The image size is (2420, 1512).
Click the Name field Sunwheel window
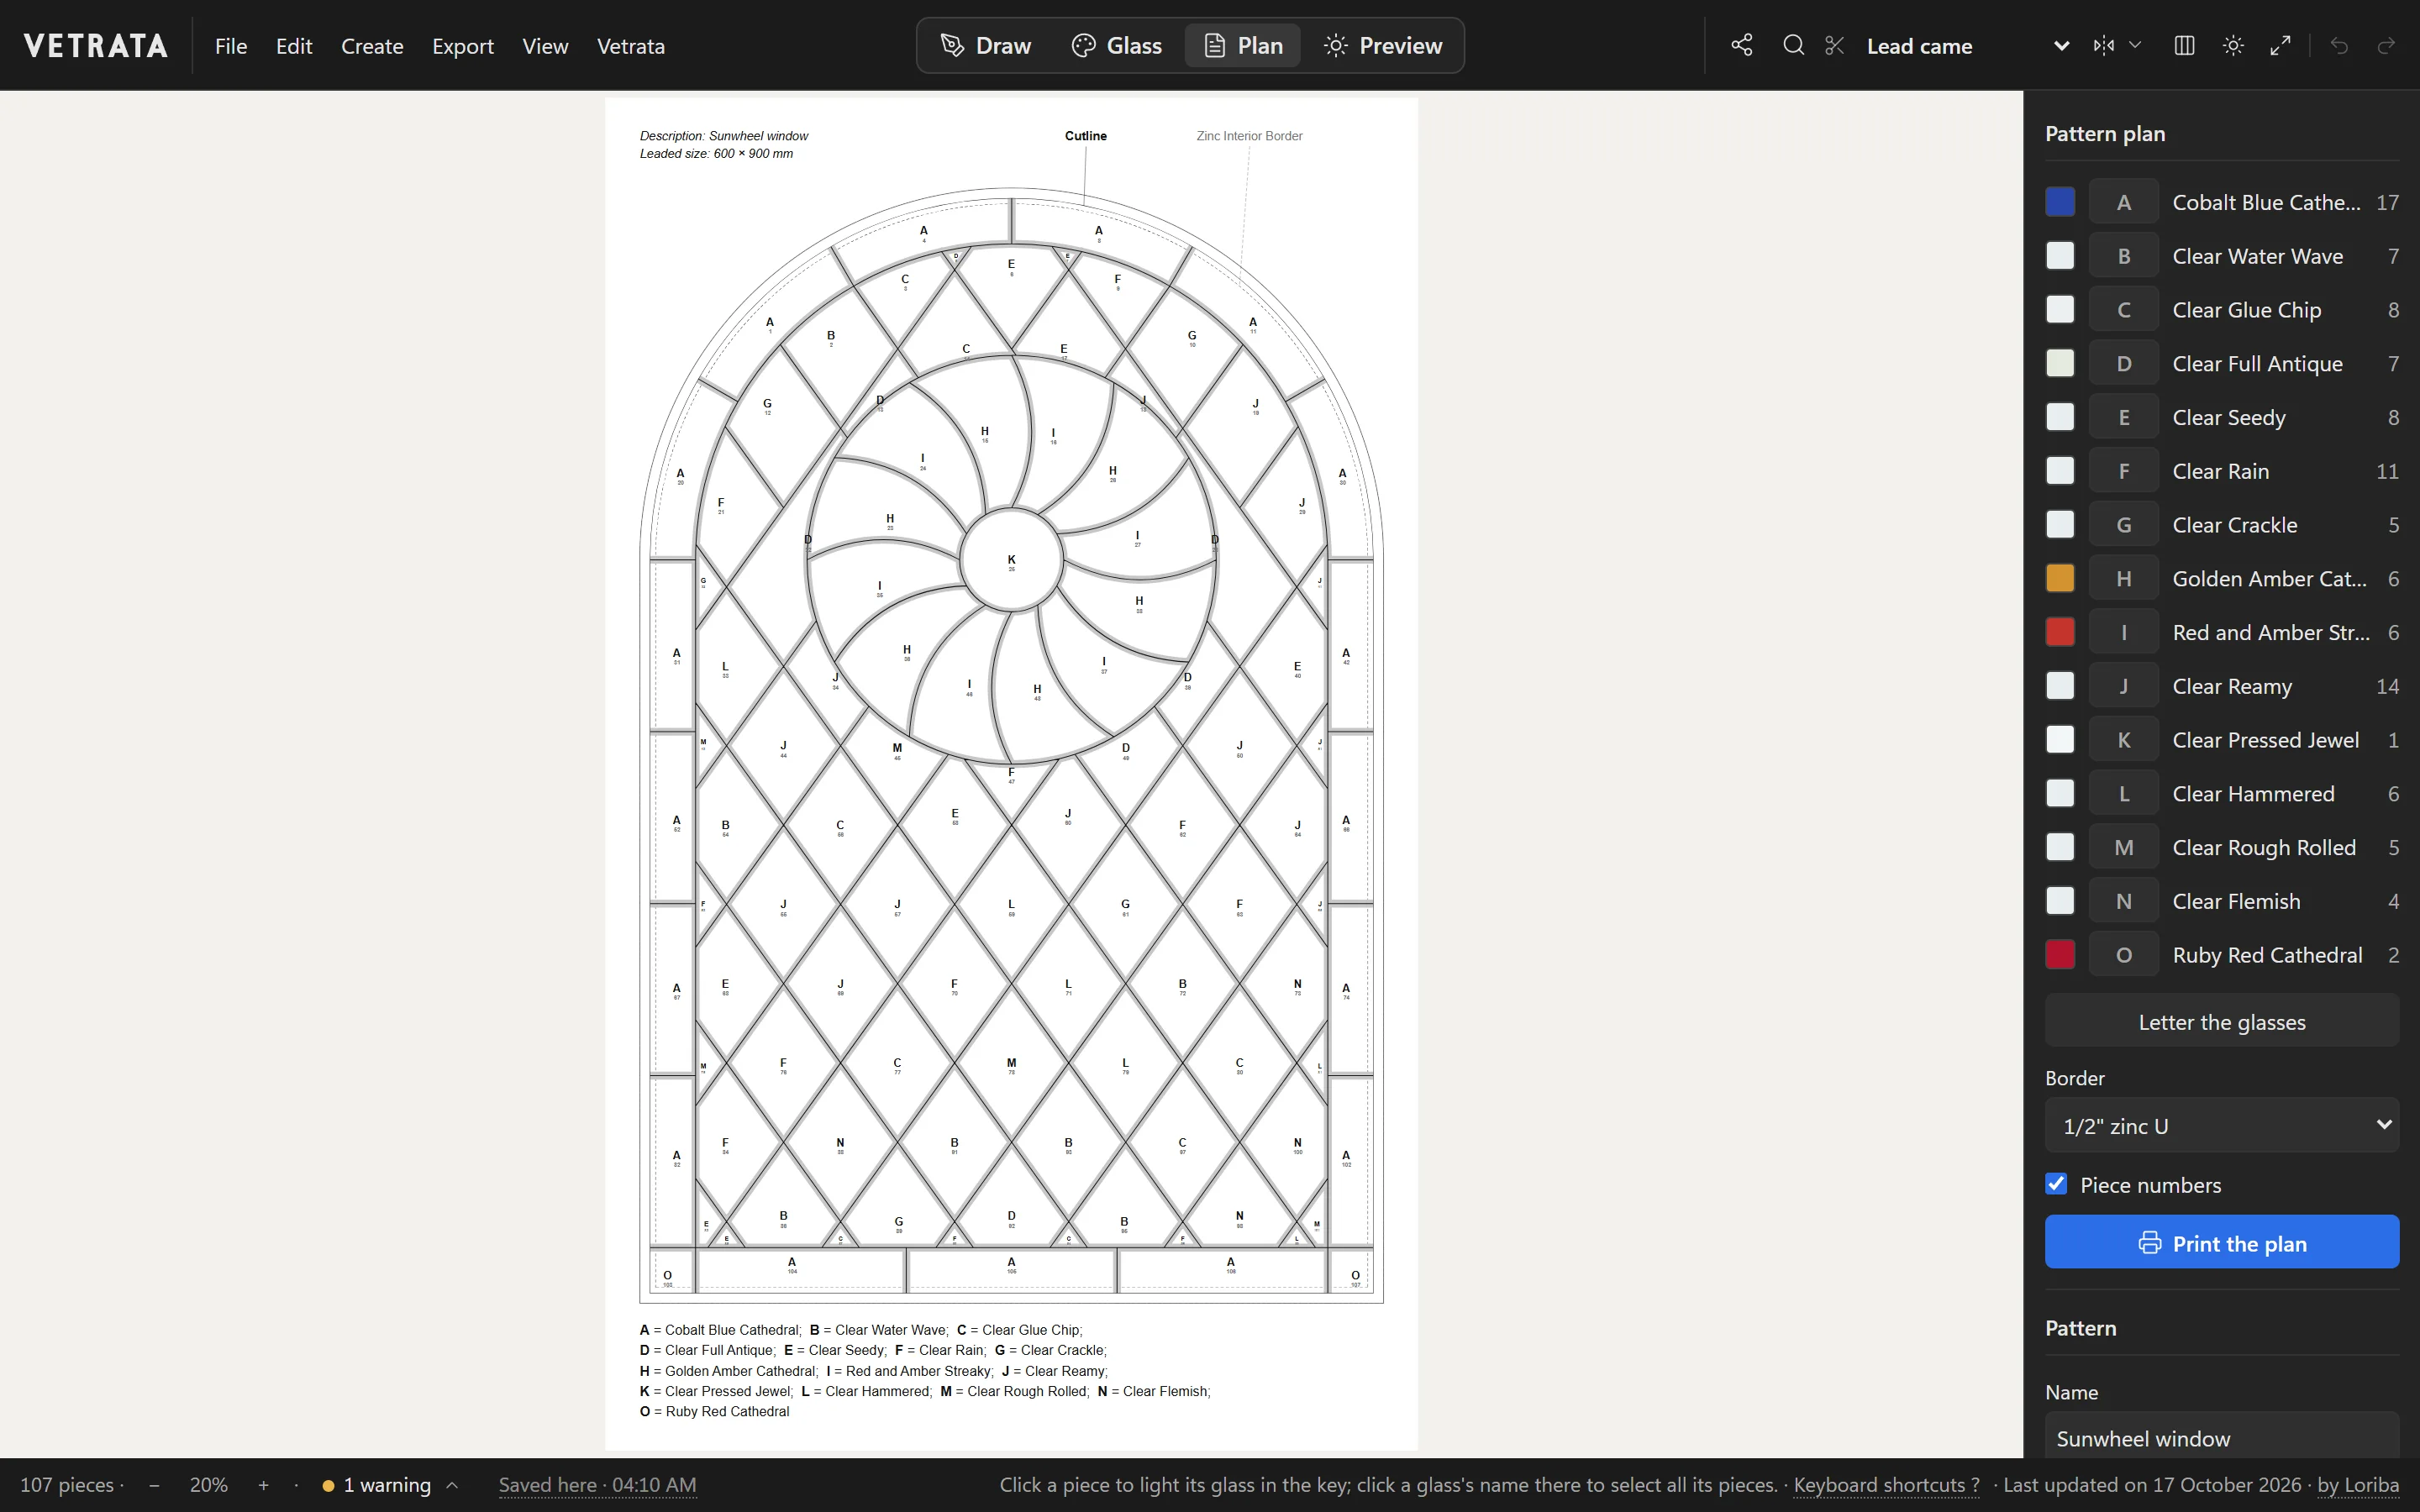click(2222, 1438)
